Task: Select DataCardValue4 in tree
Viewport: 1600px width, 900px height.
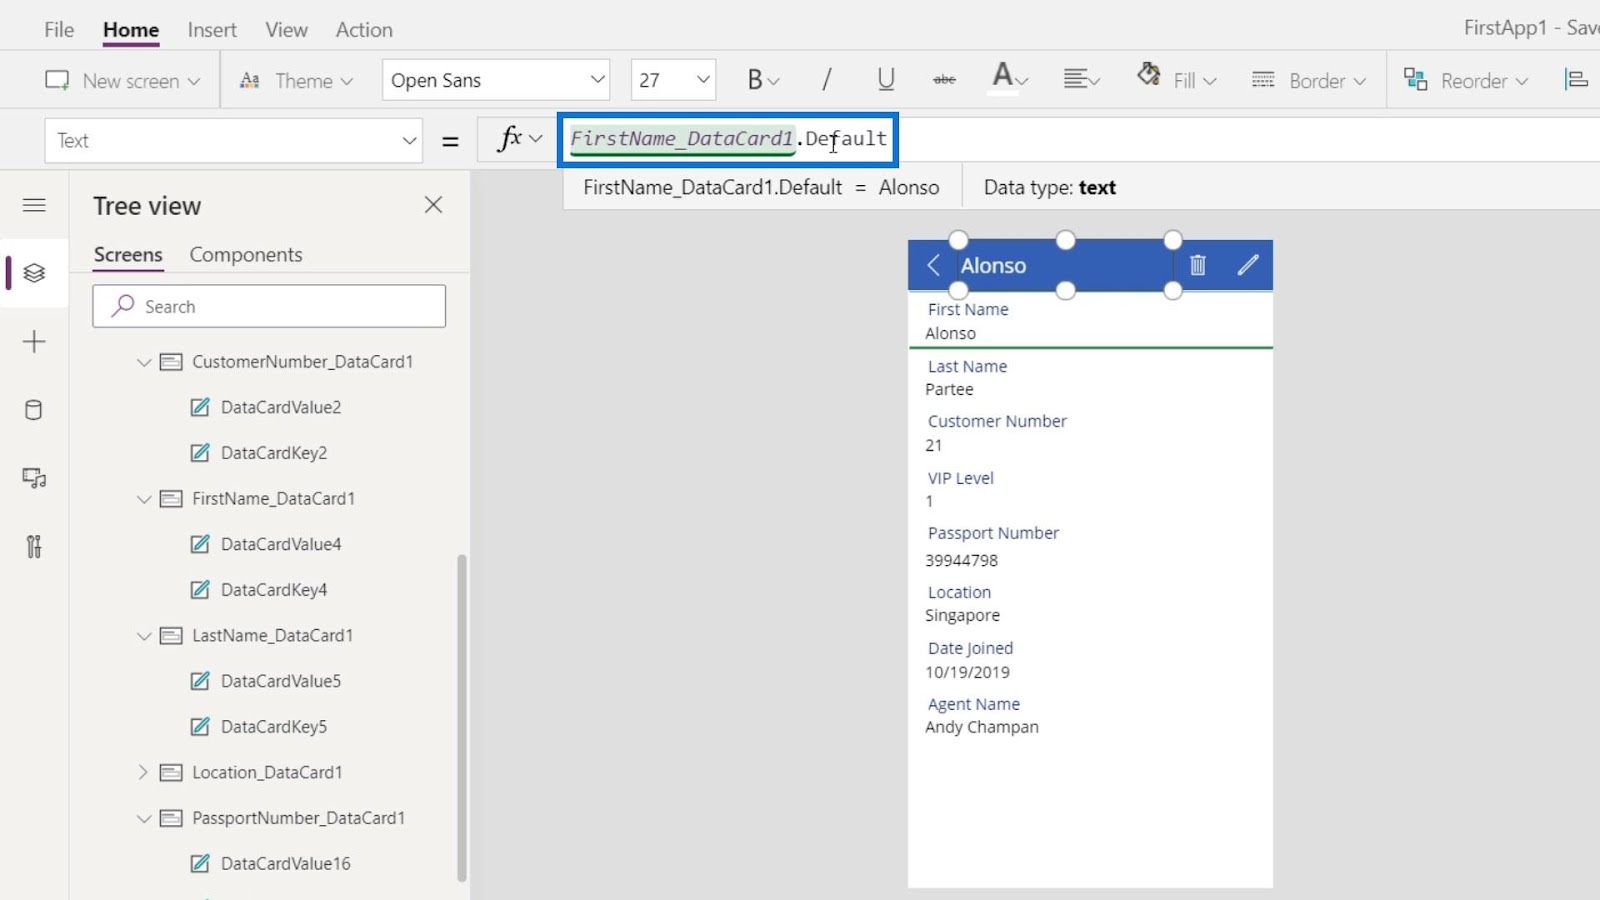Action: click(281, 544)
